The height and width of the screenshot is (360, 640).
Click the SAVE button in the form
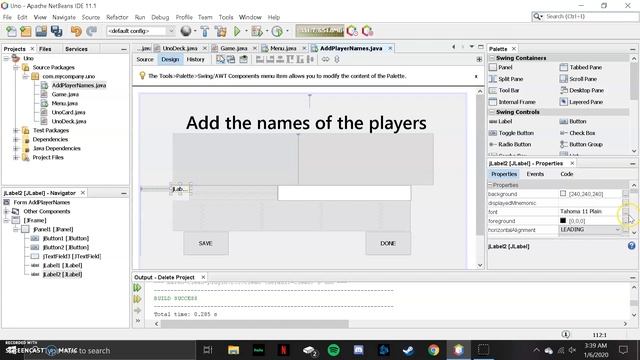pos(206,243)
